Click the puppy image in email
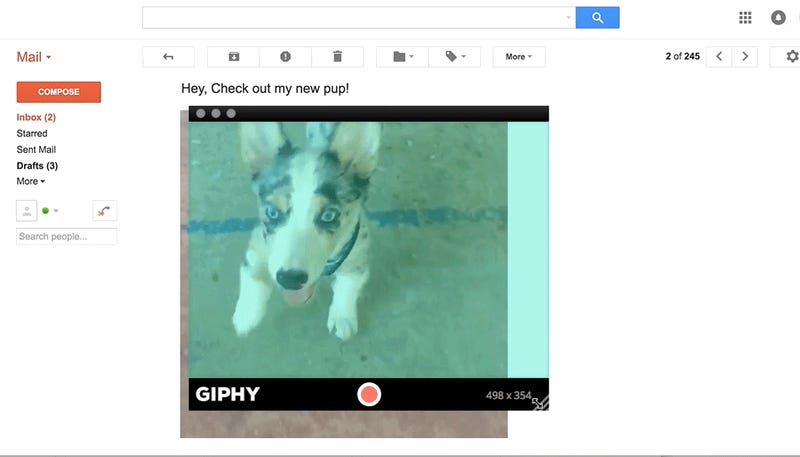 (x=344, y=273)
